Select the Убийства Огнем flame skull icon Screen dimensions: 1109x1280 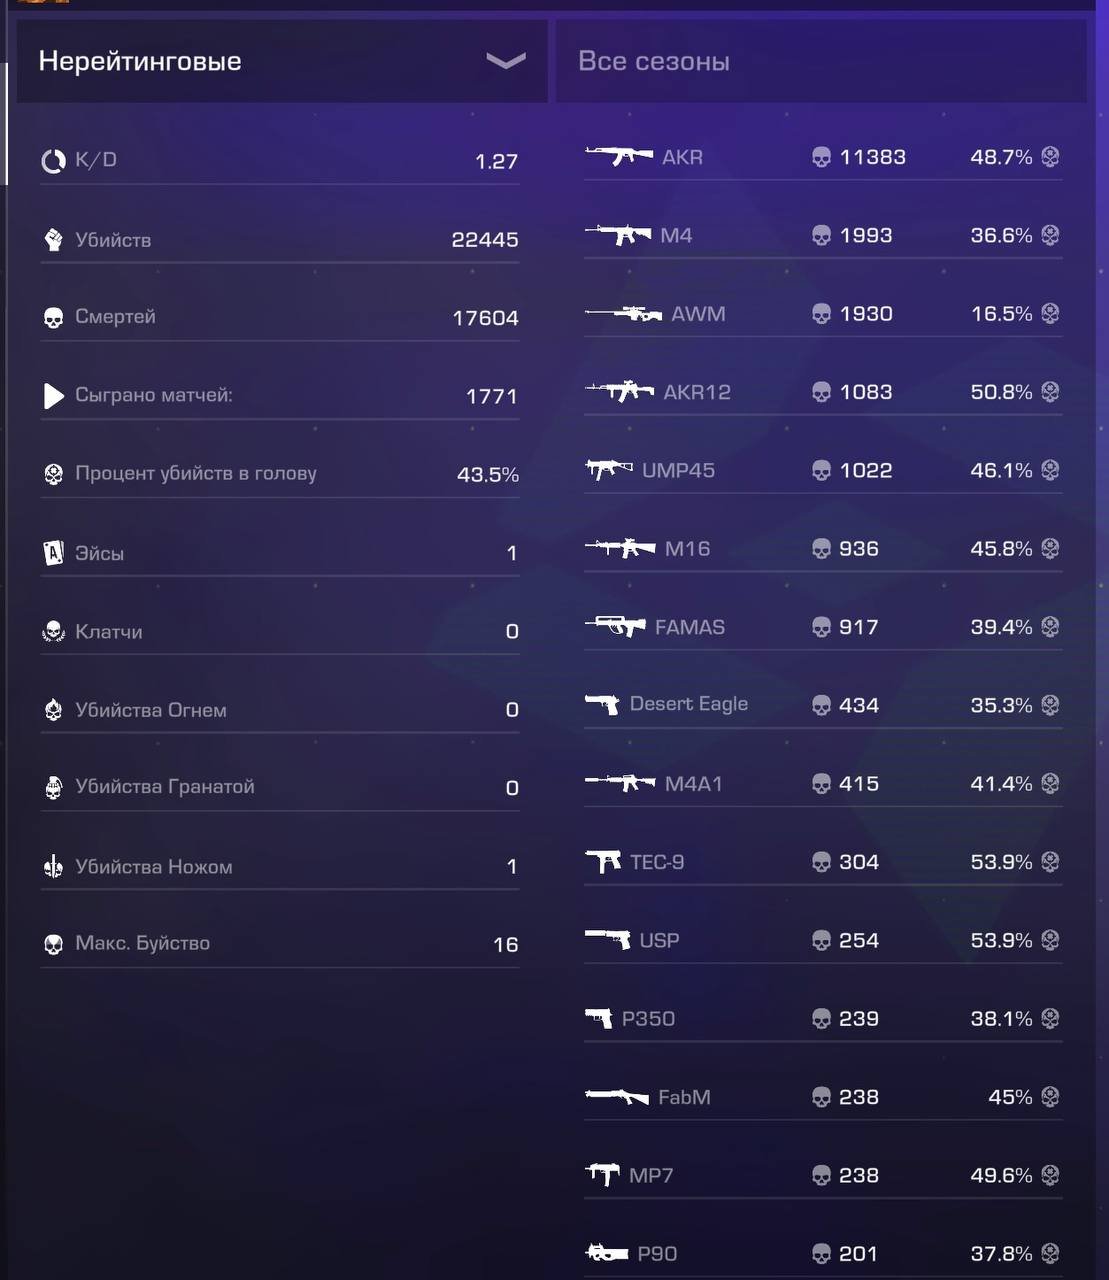[x=53, y=709]
